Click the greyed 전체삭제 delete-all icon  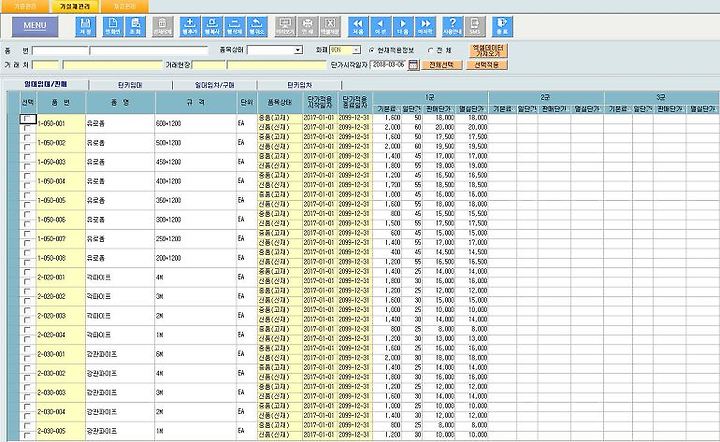[x=163, y=27]
